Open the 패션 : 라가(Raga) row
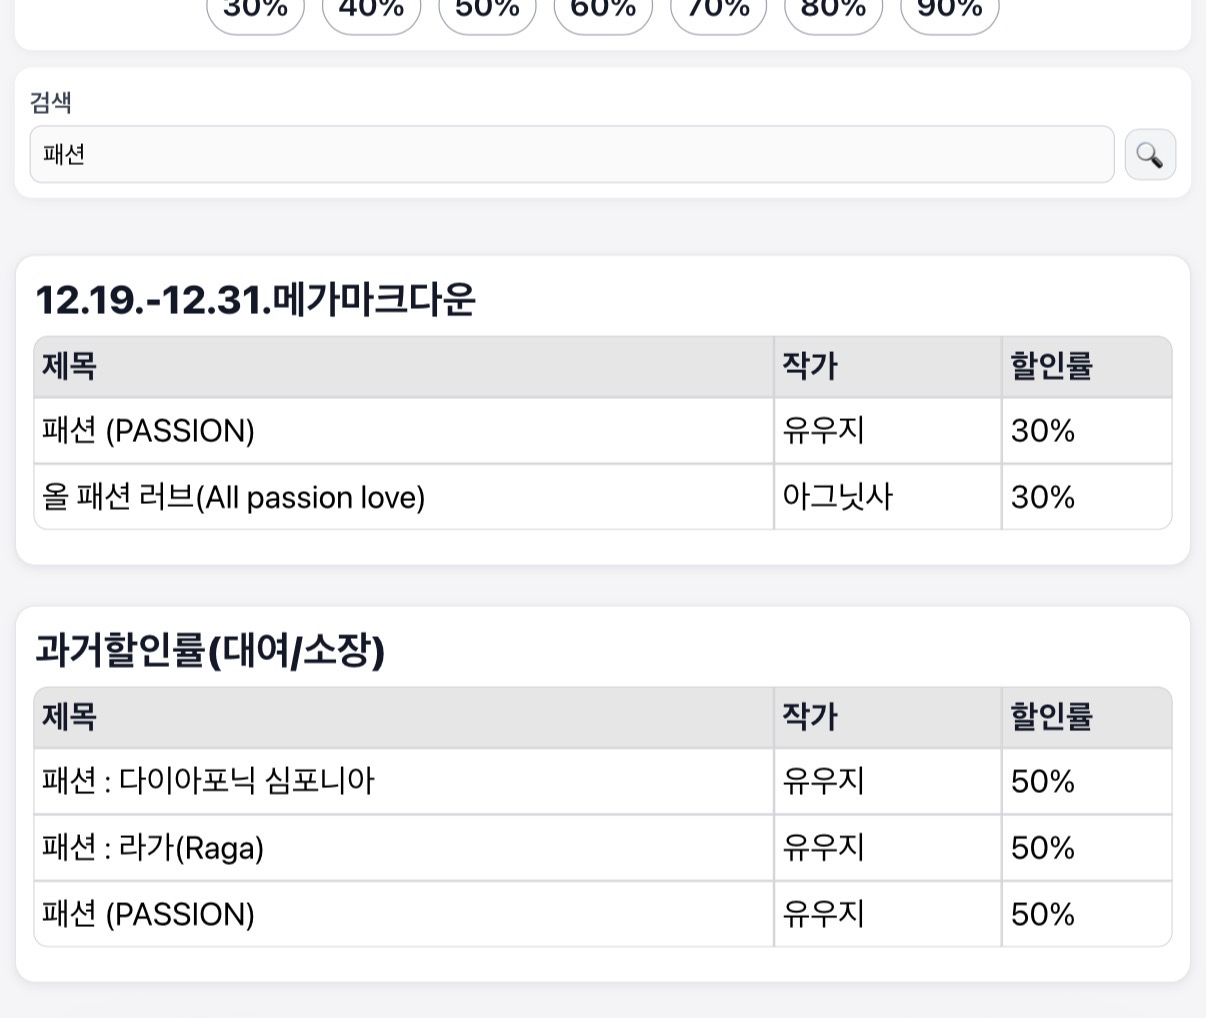The height and width of the screenshot is (1018, 1206). point(153,848)
